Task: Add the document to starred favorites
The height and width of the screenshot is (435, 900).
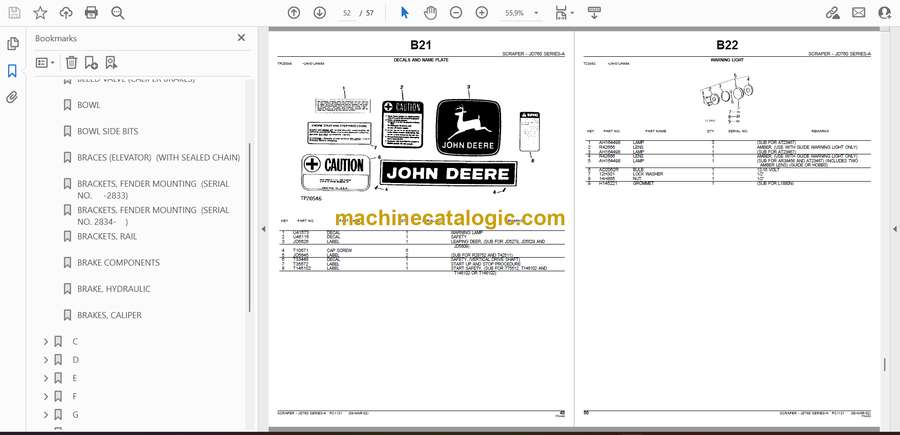Action: tap(40, 13)
